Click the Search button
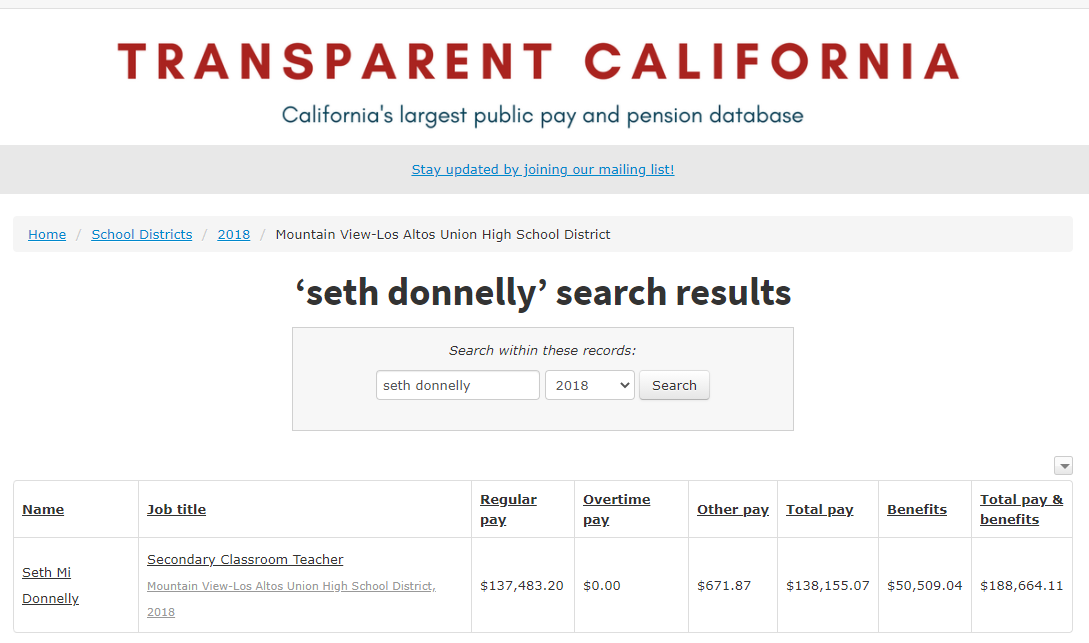The height and width of the screenshot is (643, 1089). (674, 385)
